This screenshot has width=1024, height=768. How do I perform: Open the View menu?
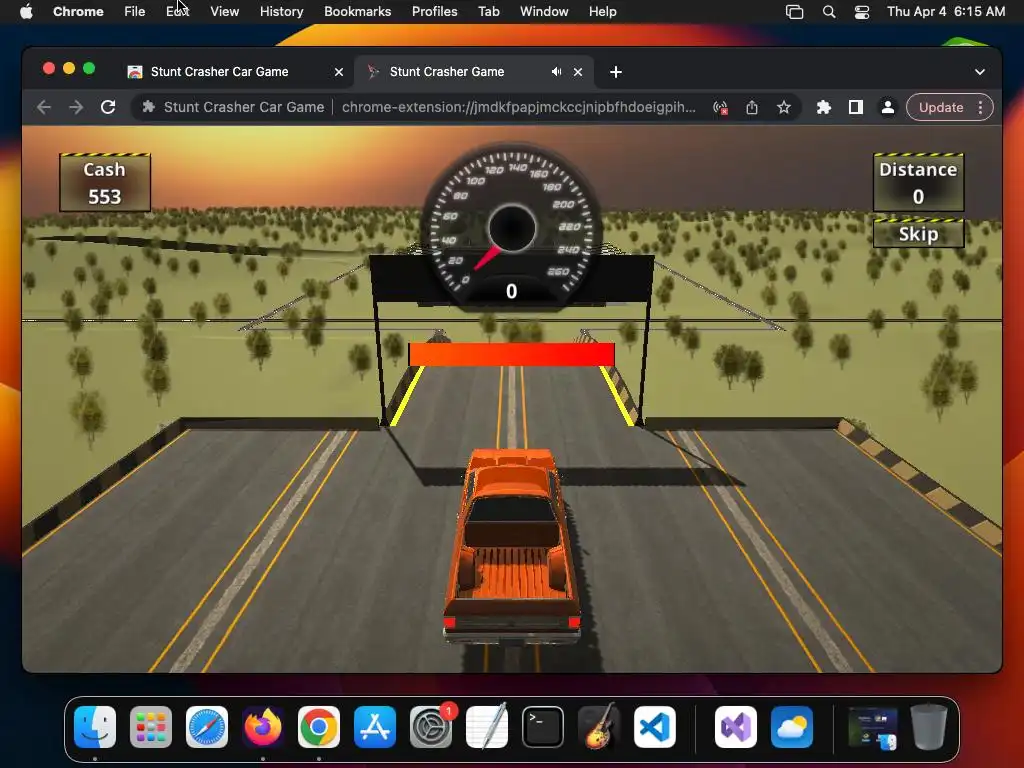(x=224, y=12)
